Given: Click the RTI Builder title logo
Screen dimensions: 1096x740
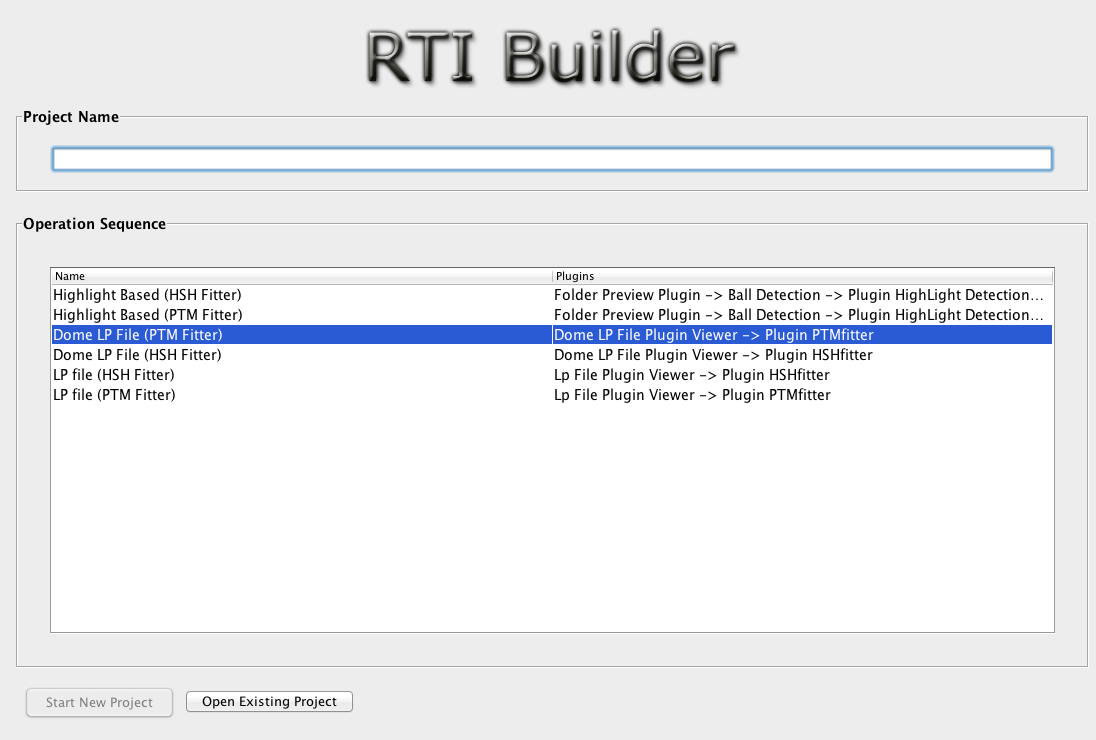Looking at the screenshot, I should pos(550,57).
